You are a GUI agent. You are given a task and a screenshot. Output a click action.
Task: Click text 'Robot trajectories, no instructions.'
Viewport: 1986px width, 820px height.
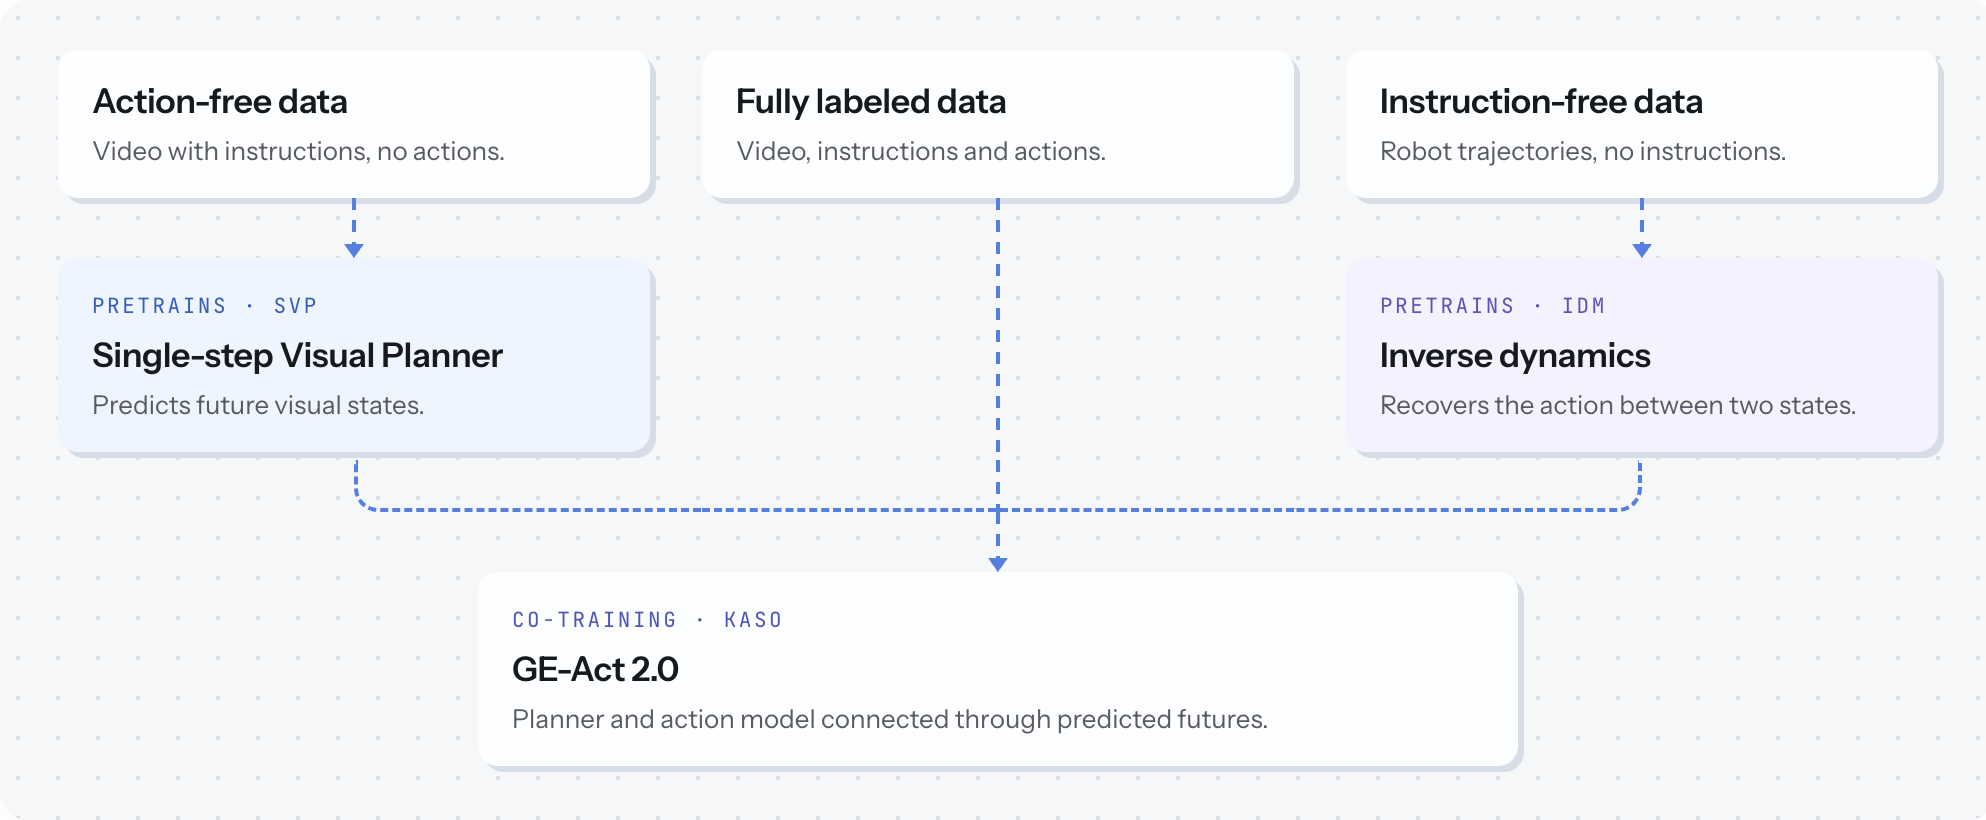[x=1583, y=151]
